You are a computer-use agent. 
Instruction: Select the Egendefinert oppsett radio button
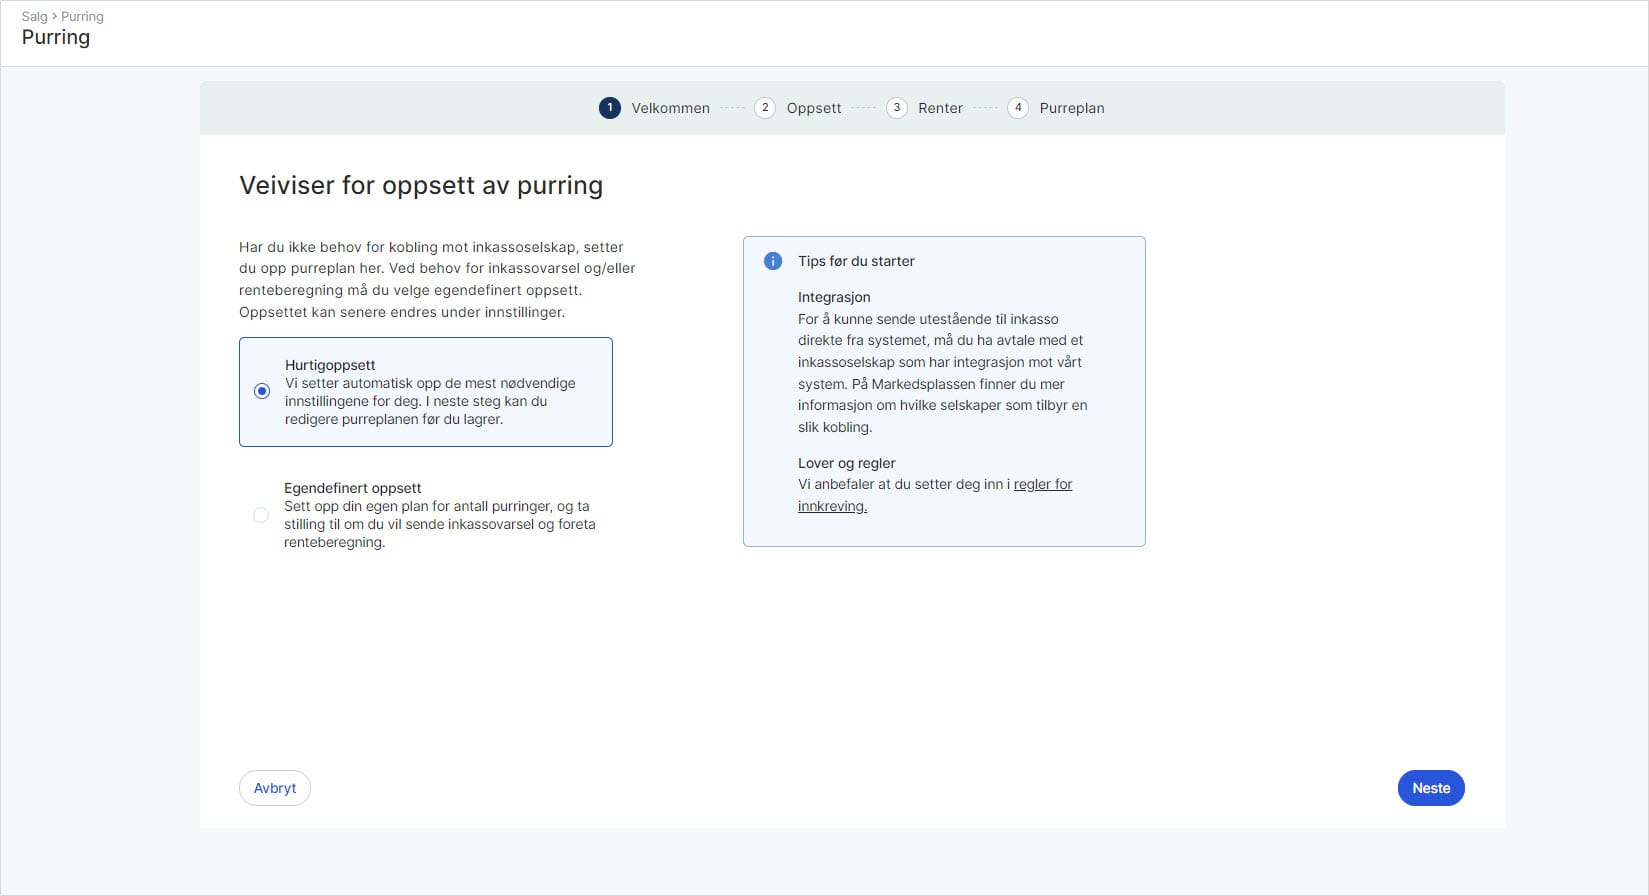click(261, 515)
